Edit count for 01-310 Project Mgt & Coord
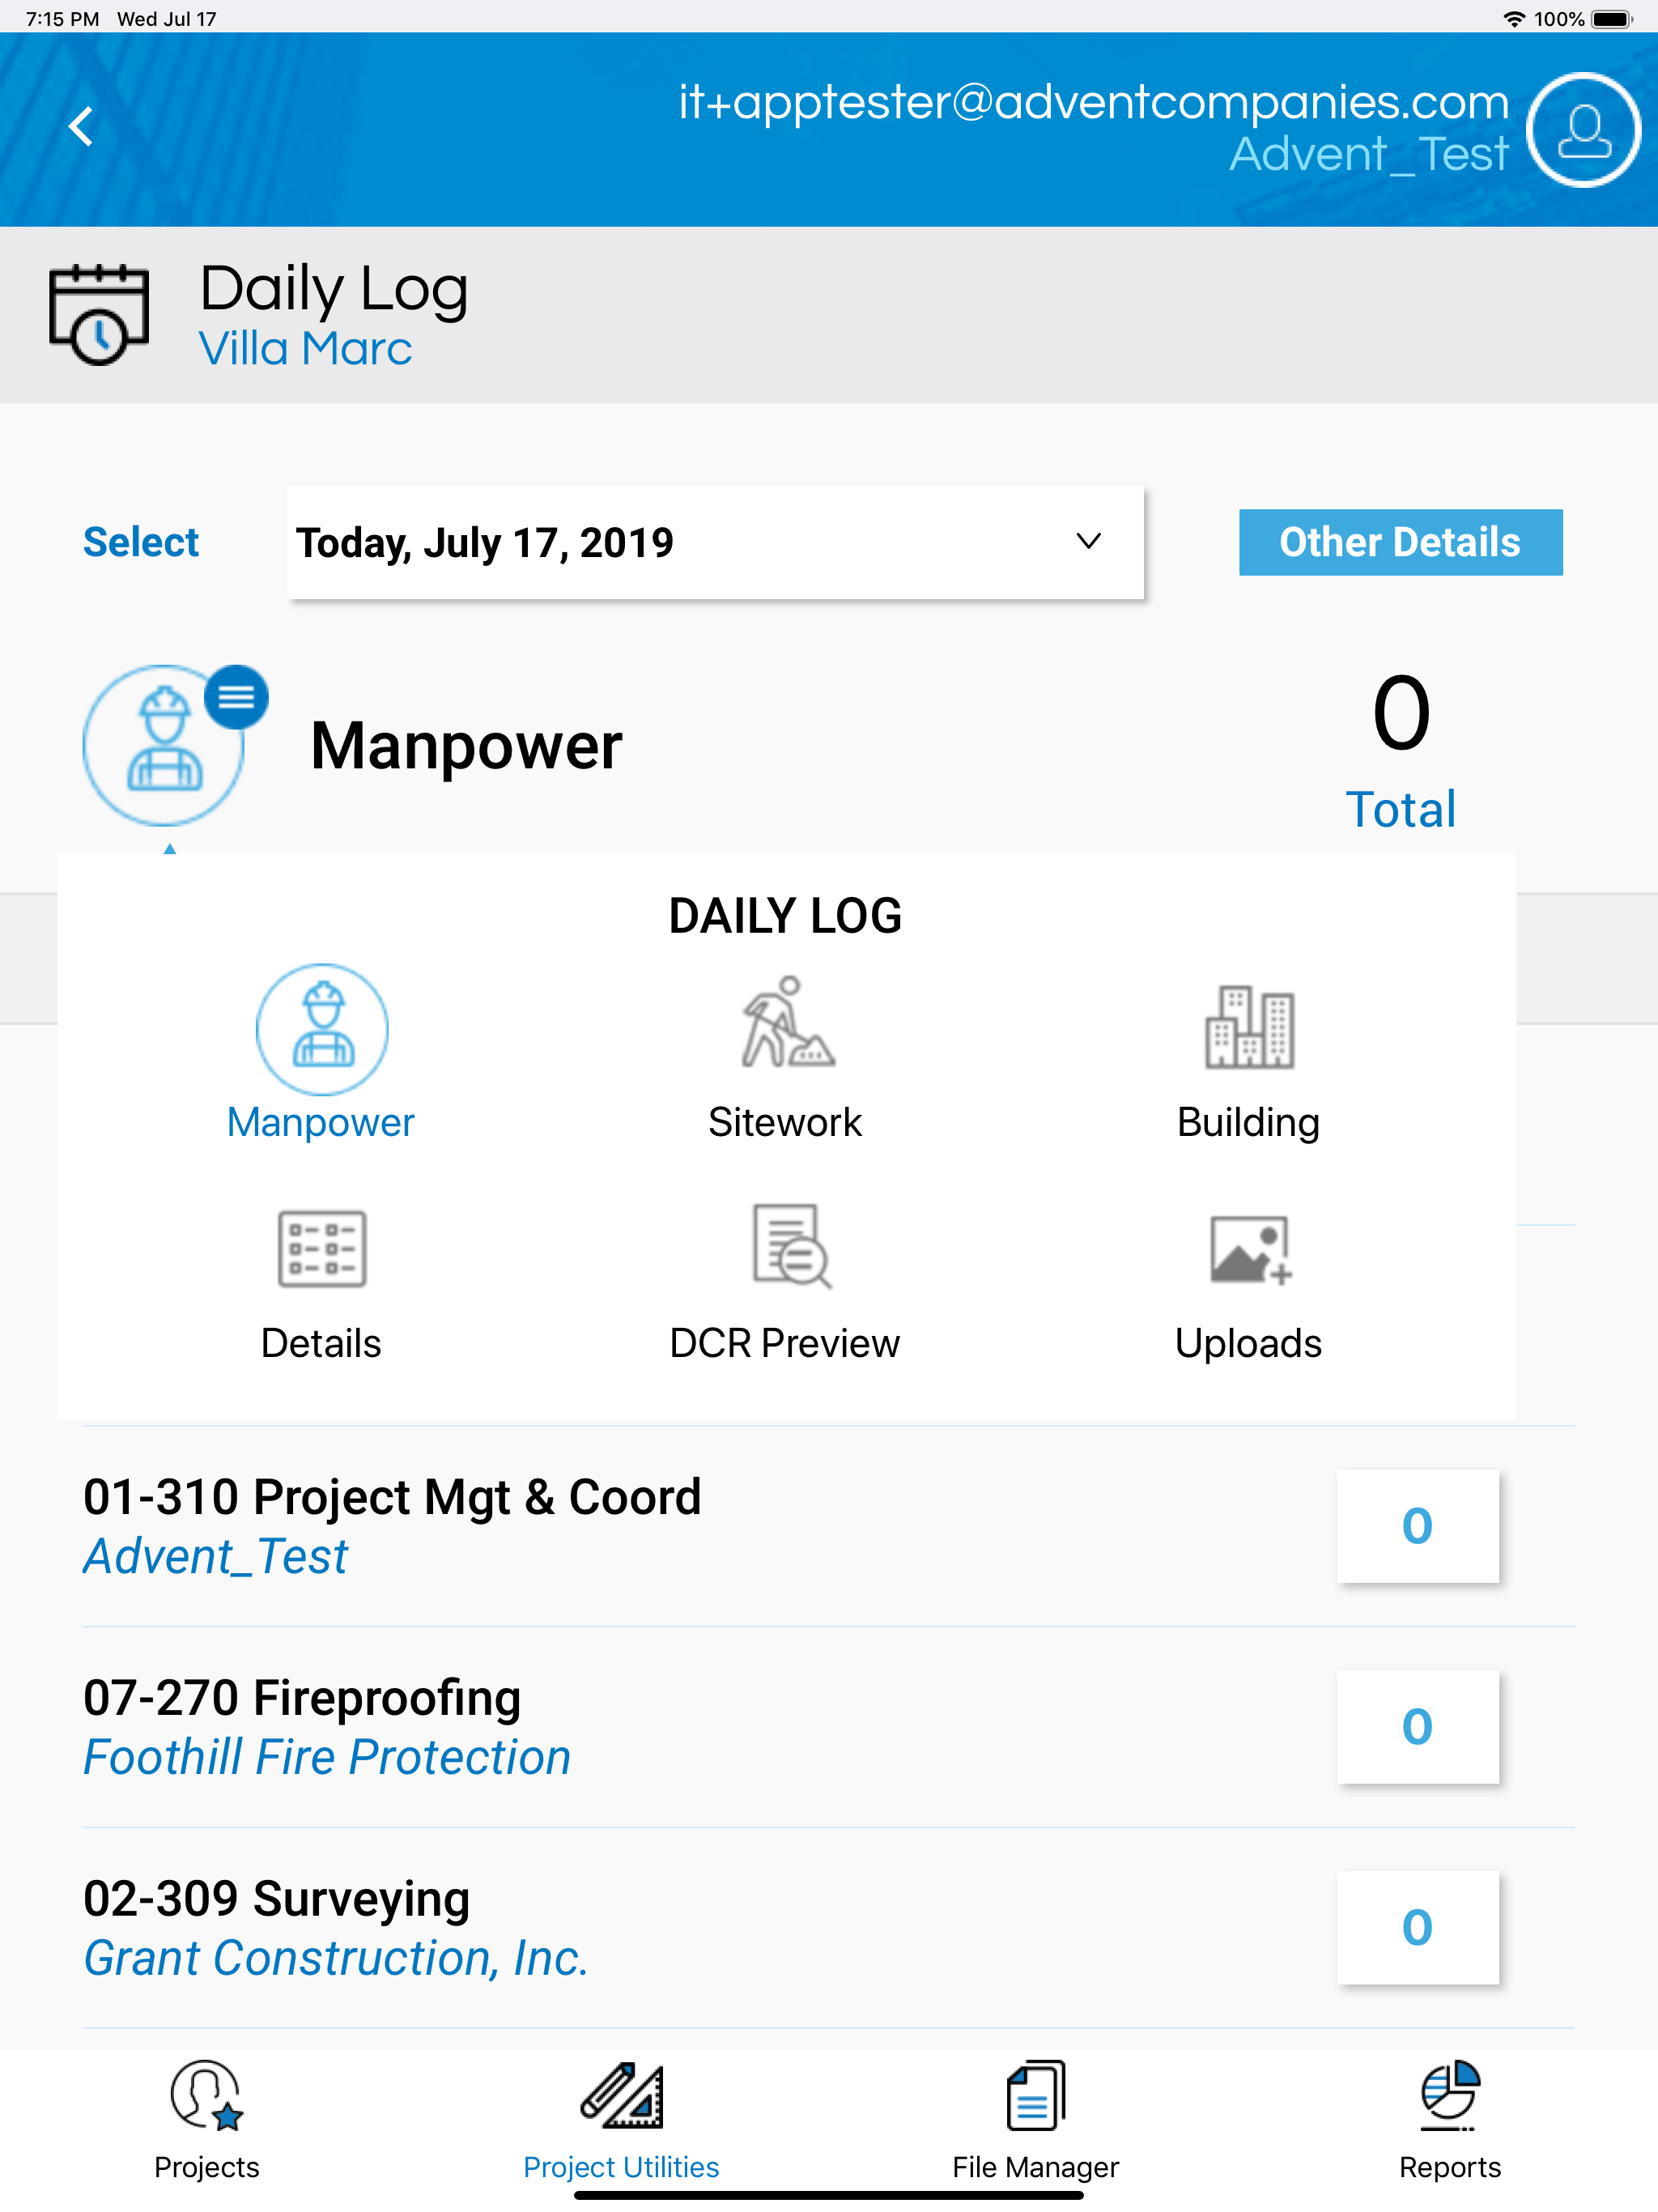Viewport: 1658px width, 2212px height. pyautogui.click(x=1417, y=1526)
